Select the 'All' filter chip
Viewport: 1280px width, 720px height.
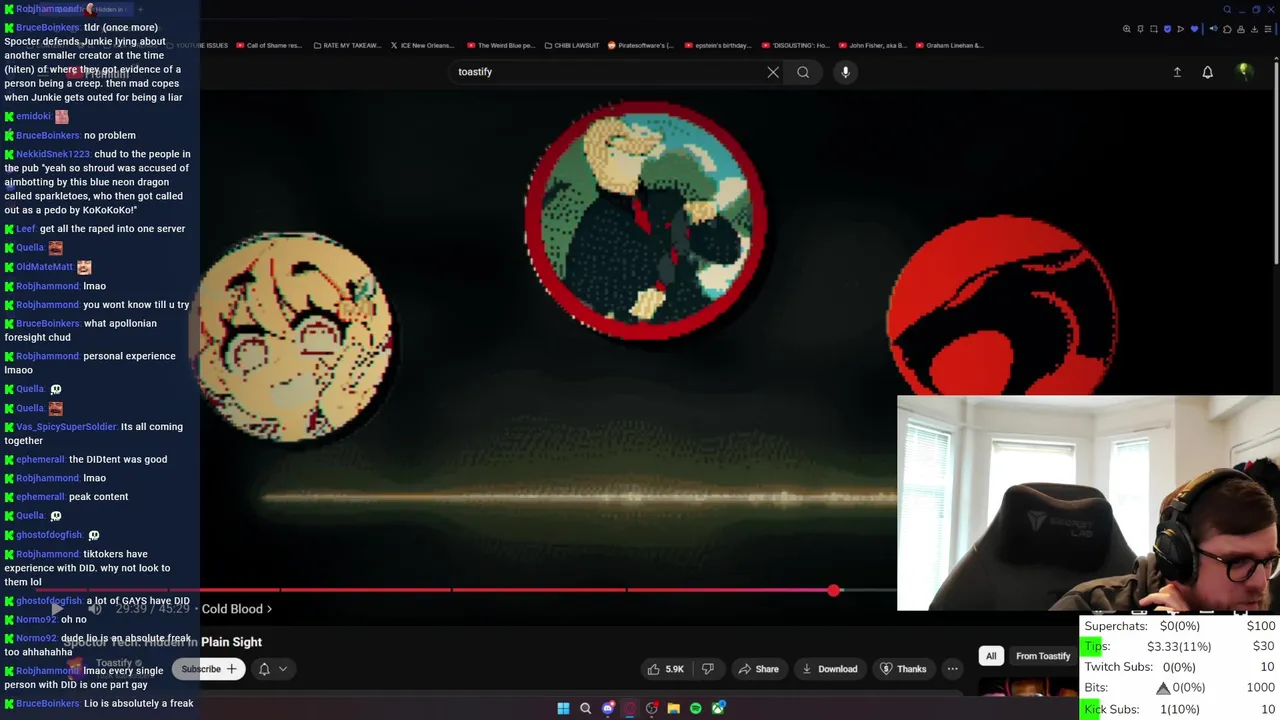pos(991,656)
